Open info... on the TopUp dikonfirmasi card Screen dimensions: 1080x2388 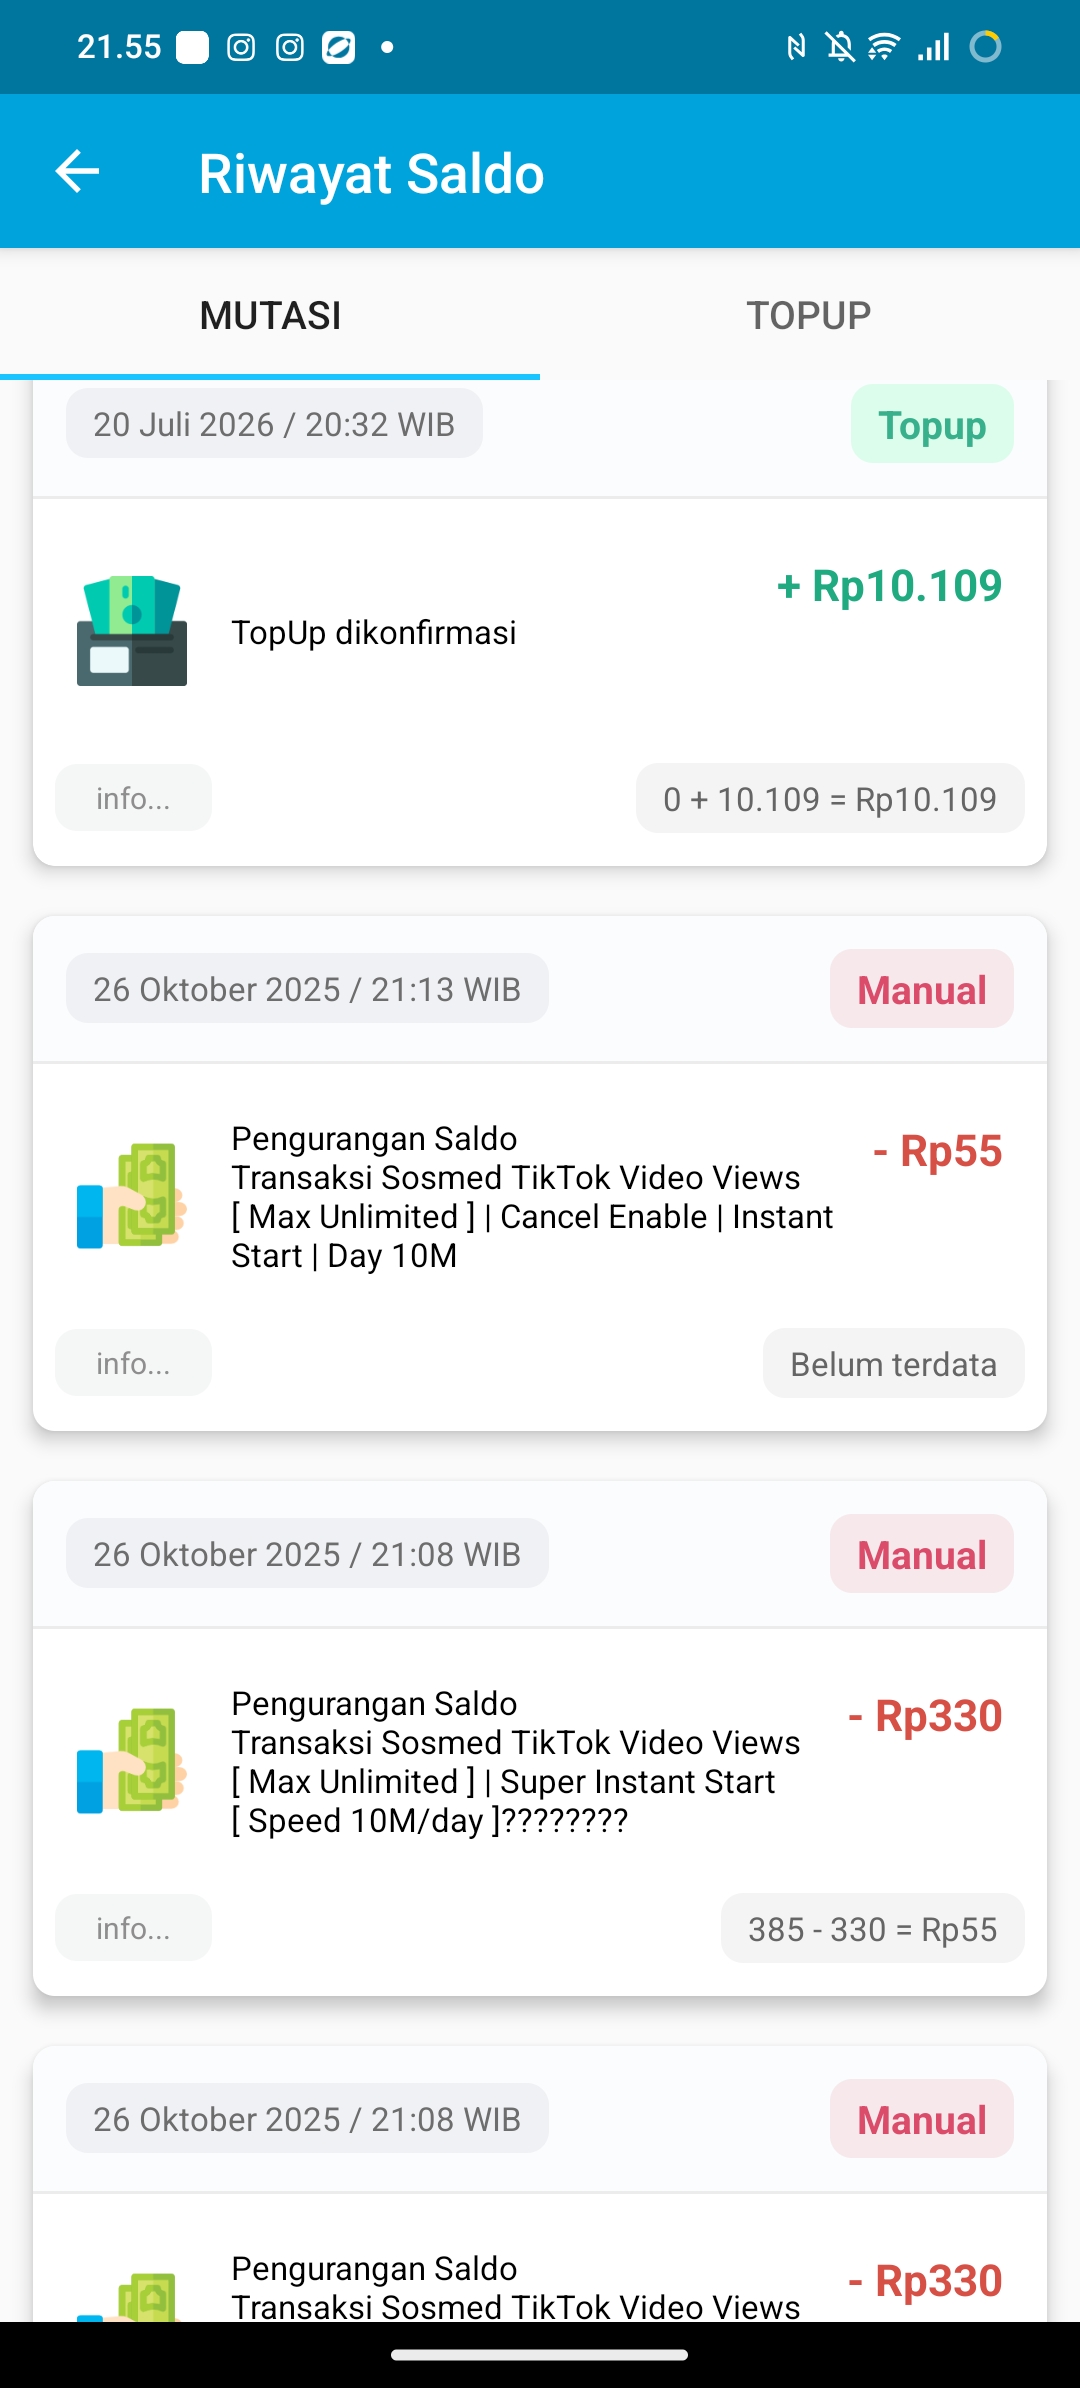click(x=133, y=798)
